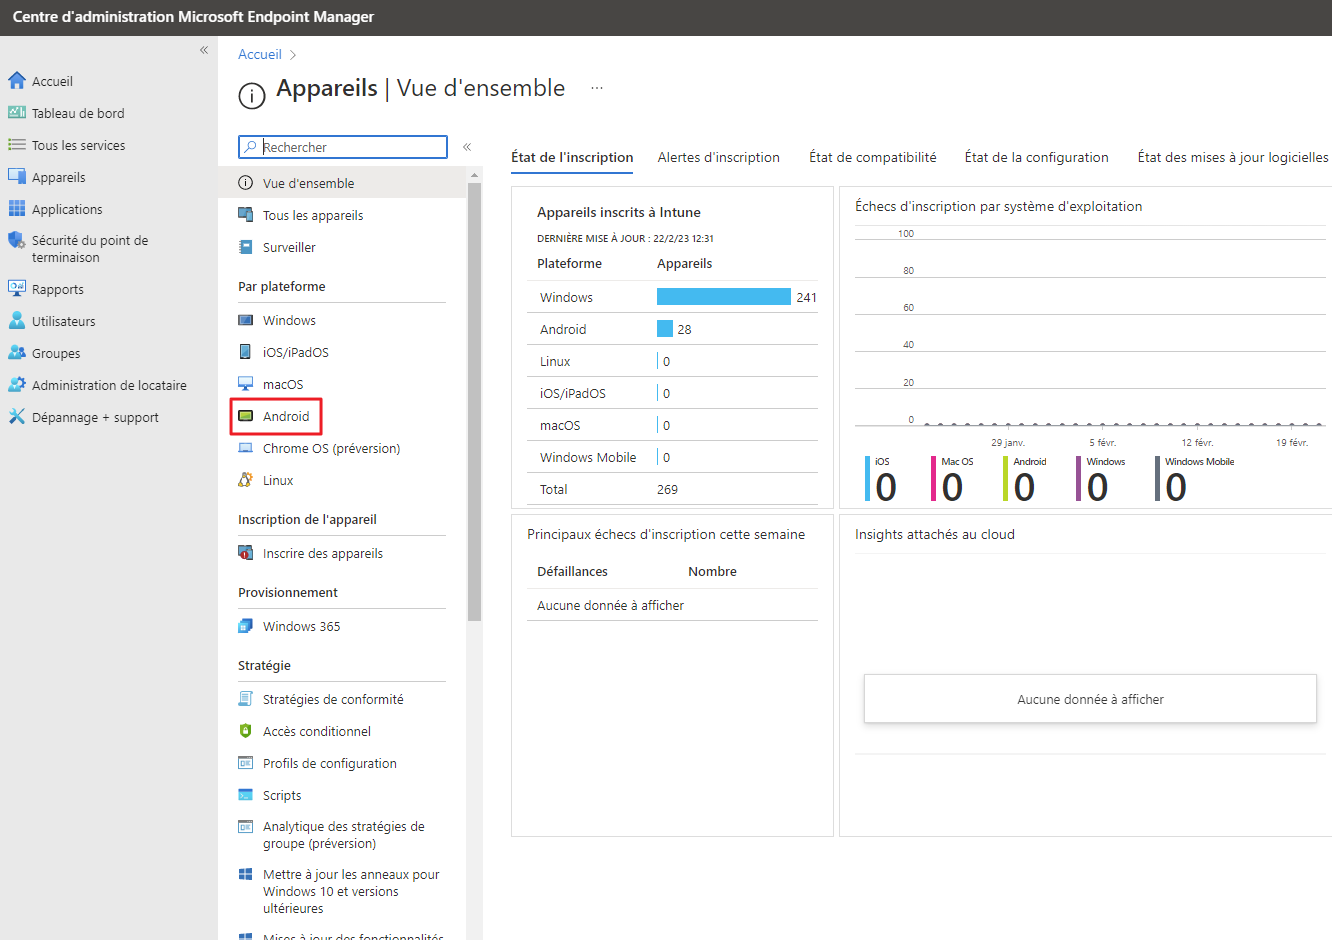Image resolution: width=1332 pixels, height=940 pixels.
Task: Open the Windows 365 icon
Action: tap(245, 626)
